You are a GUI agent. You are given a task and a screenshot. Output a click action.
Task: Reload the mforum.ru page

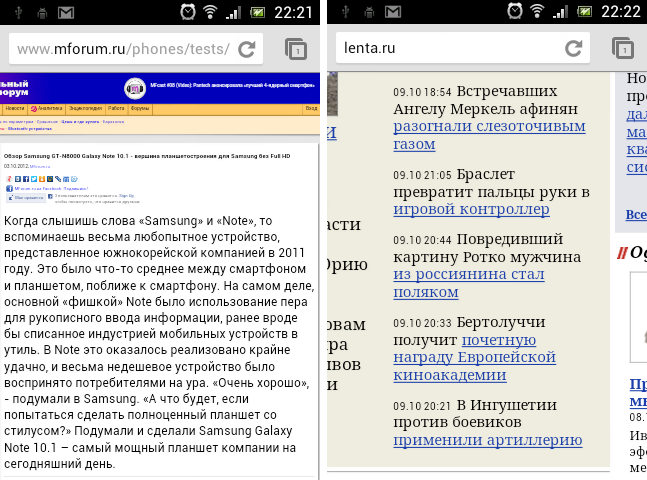tap(249, 48)
